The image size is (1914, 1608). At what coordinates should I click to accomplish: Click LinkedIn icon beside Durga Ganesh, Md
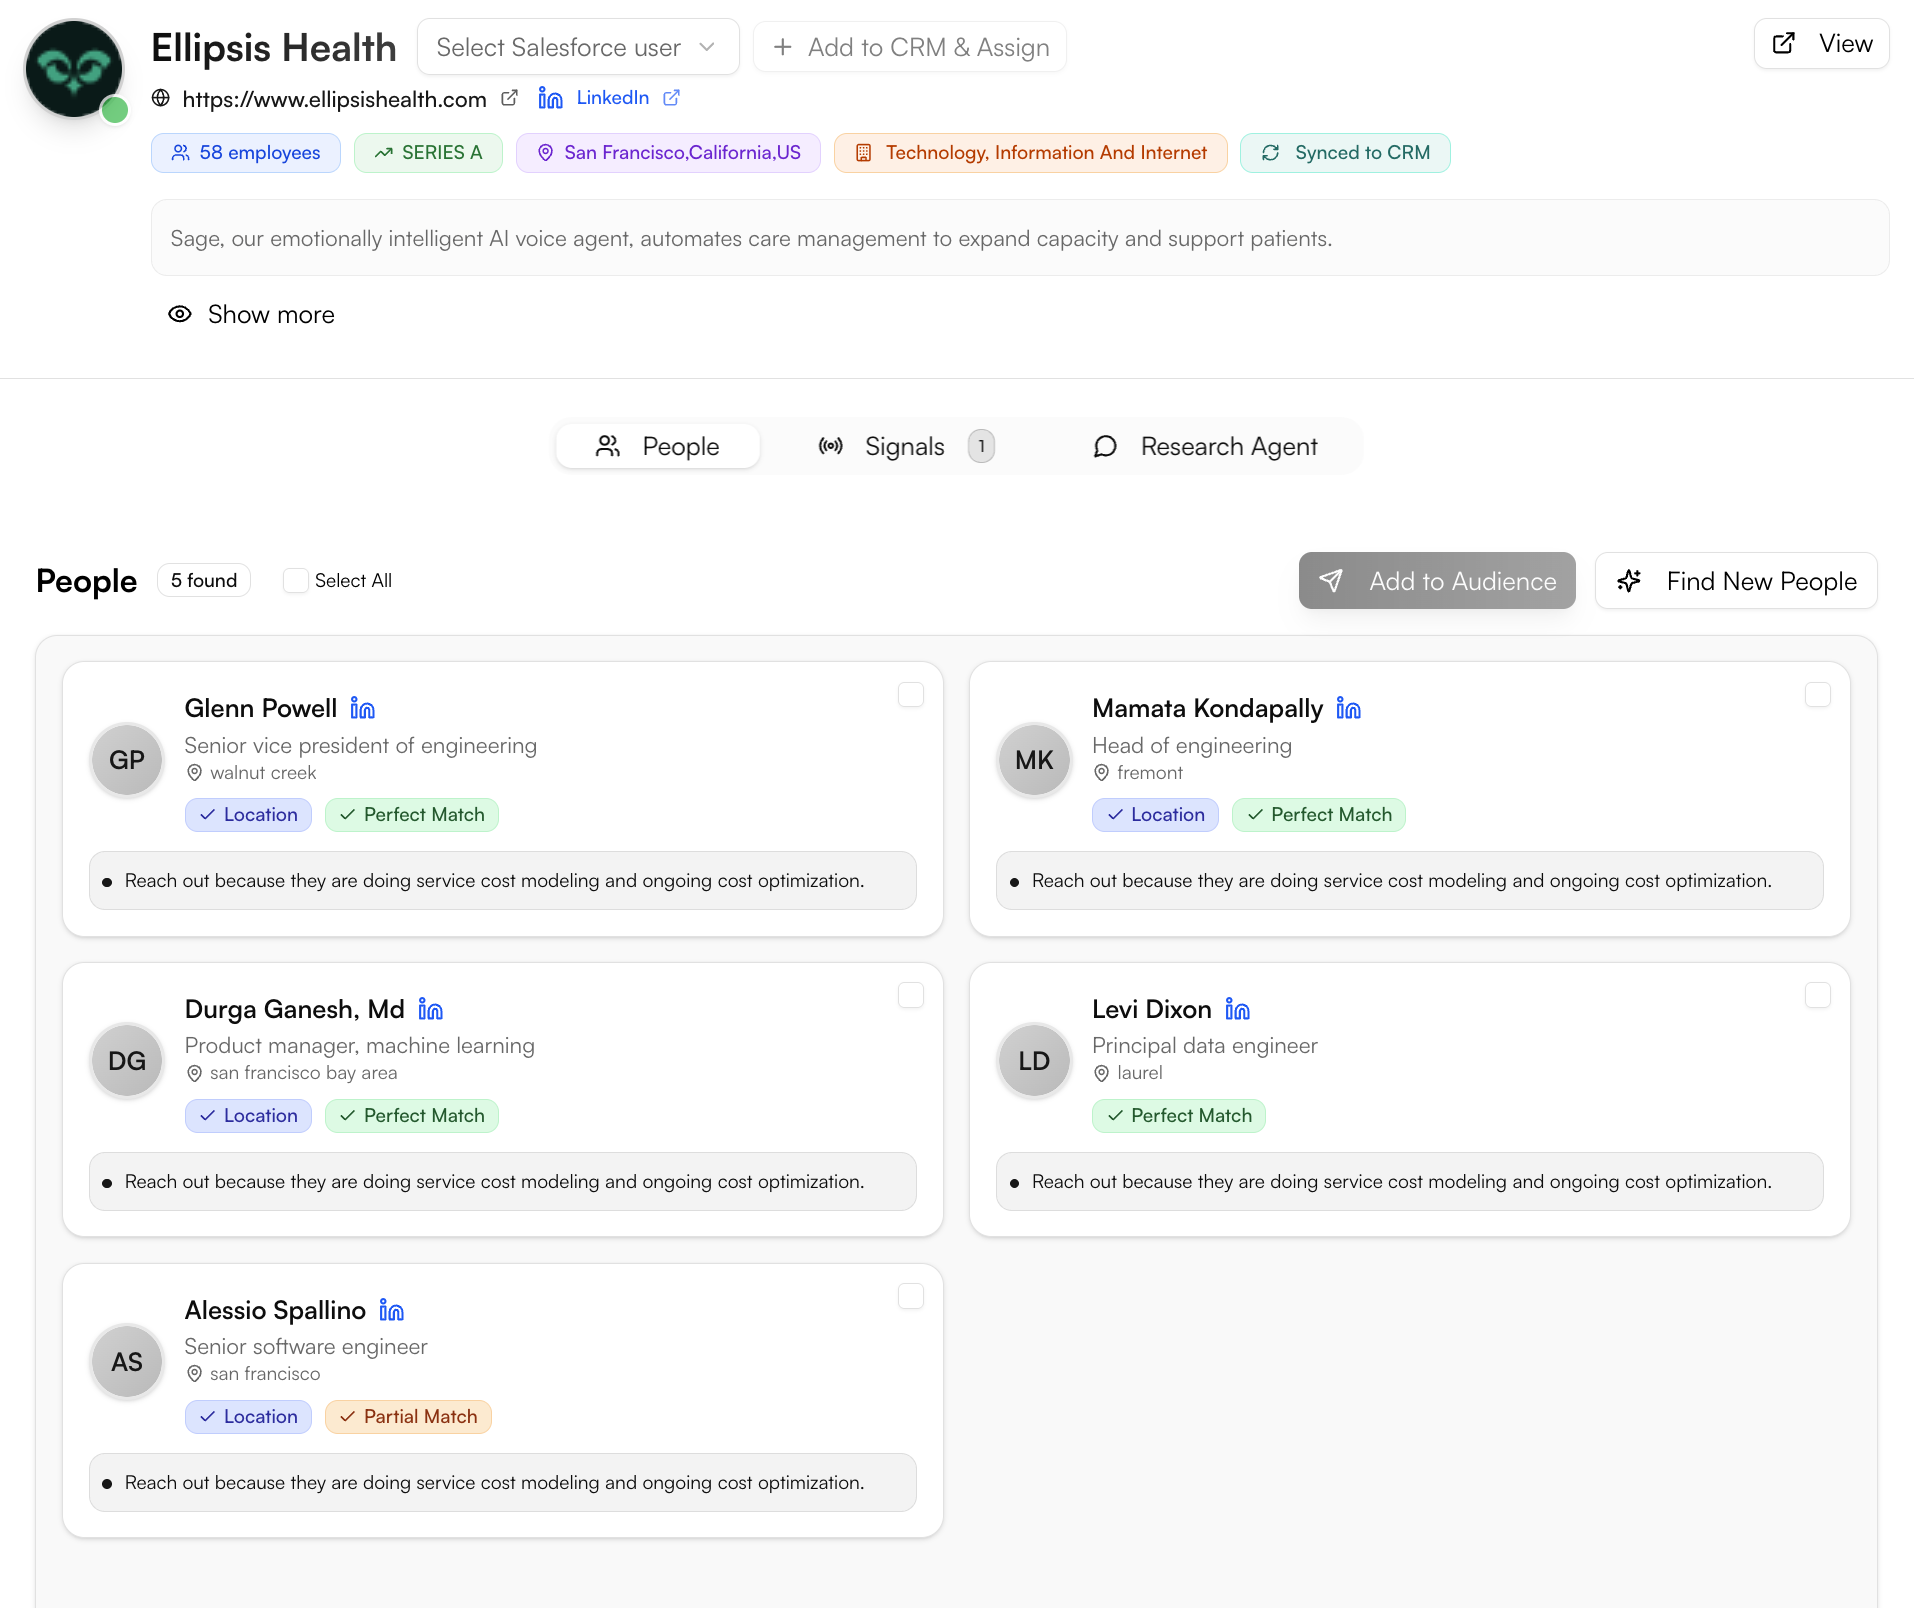[430, 1010]
